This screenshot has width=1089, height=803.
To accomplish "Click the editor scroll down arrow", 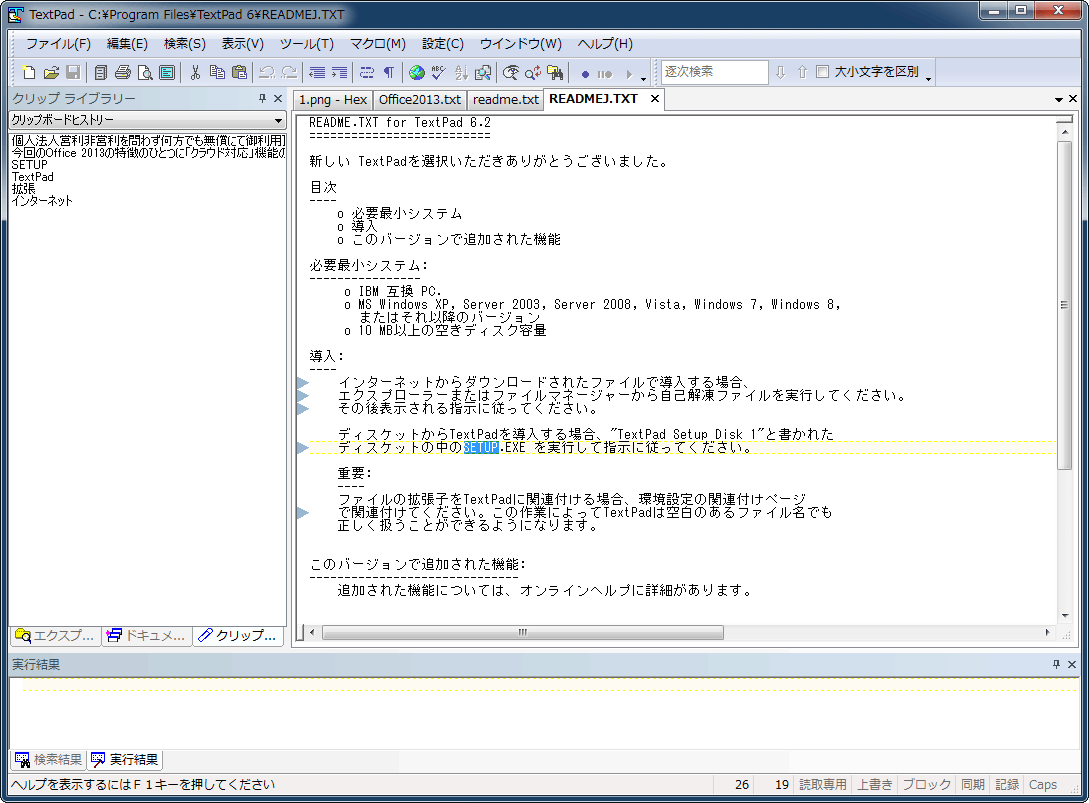I will [x=1065, y=615].
